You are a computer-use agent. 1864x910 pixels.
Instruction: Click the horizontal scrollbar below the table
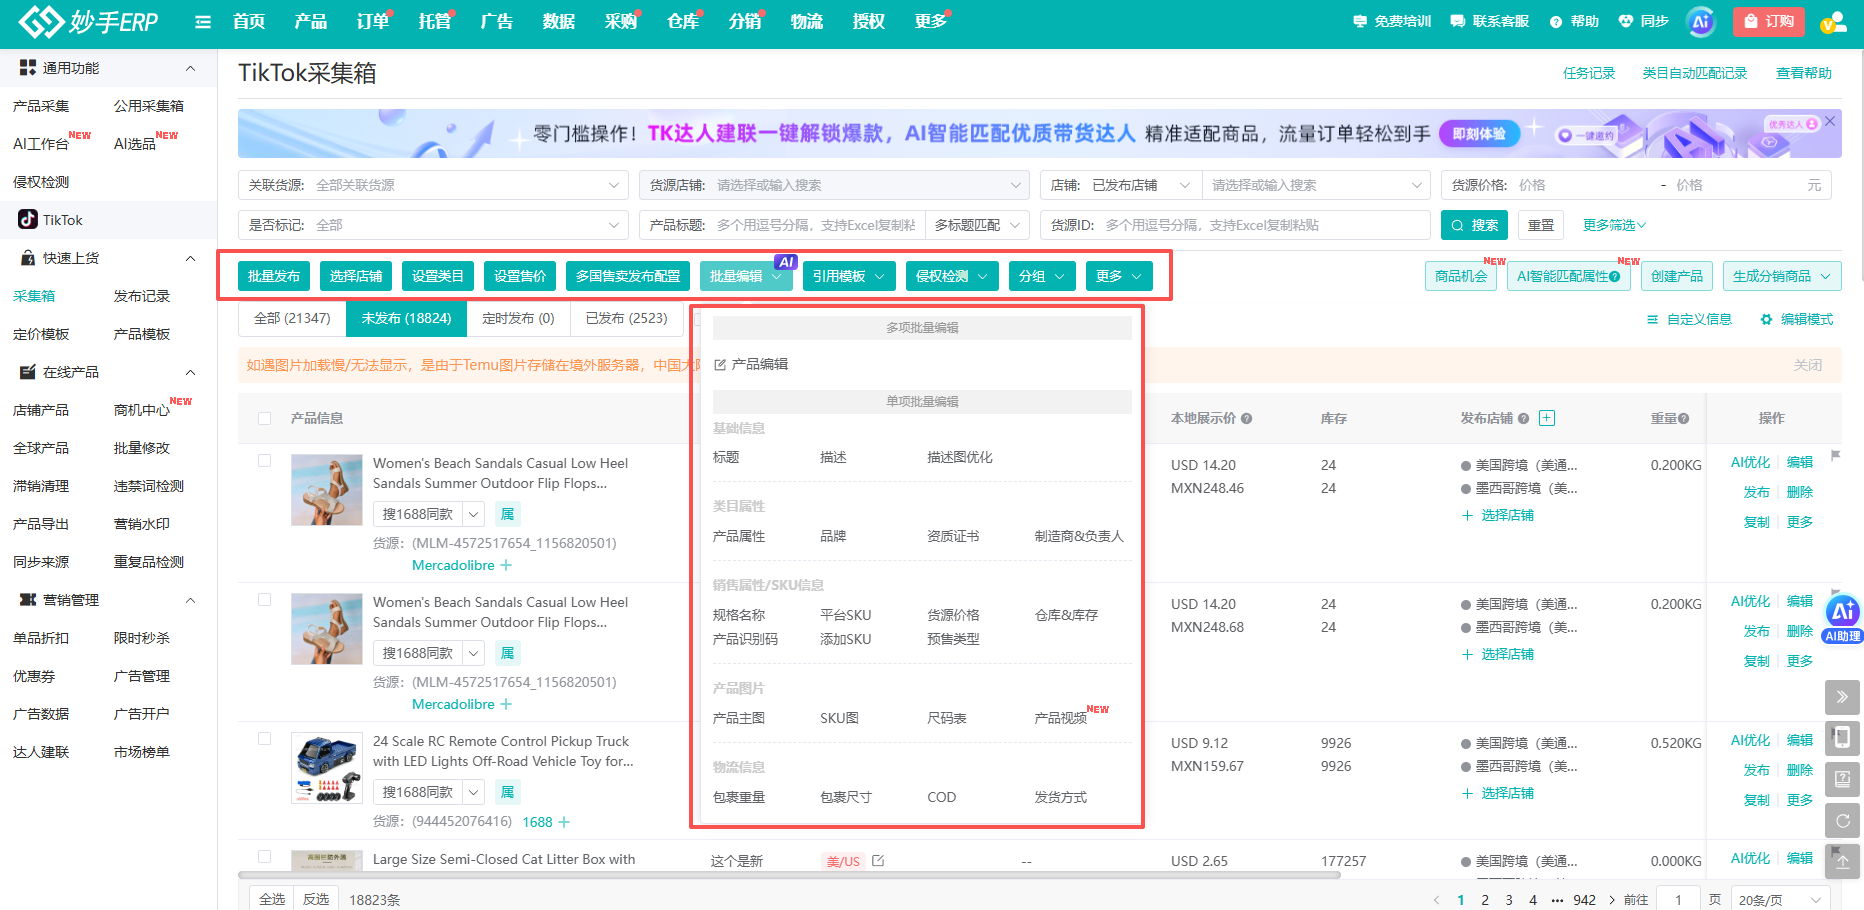click(789, 875)
